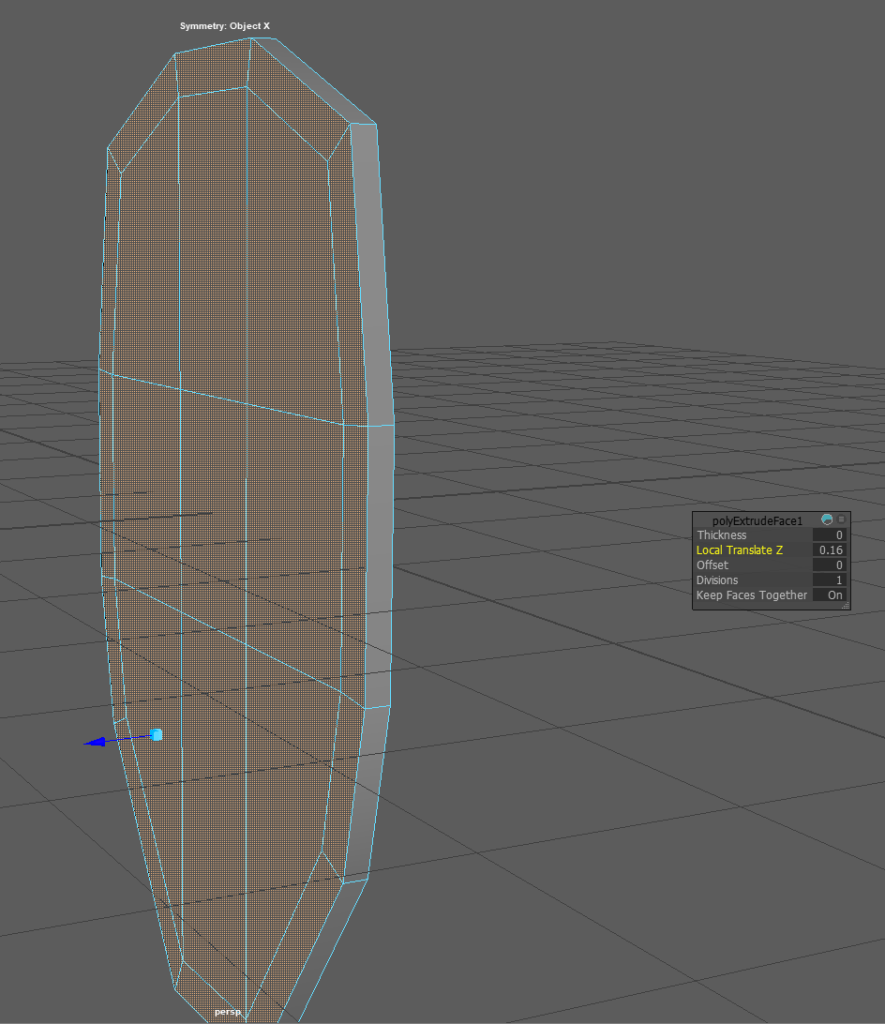Select the yellow Local Translate Z label
Screen dimensions: 885x1024
coord(739,551)
